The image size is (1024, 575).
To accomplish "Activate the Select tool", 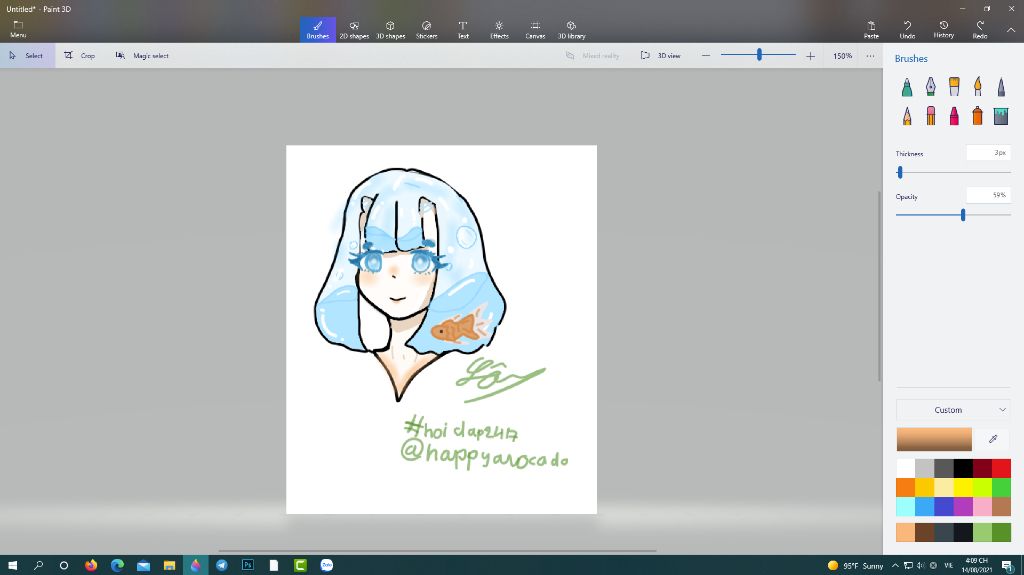I will [x=27, y=56].
